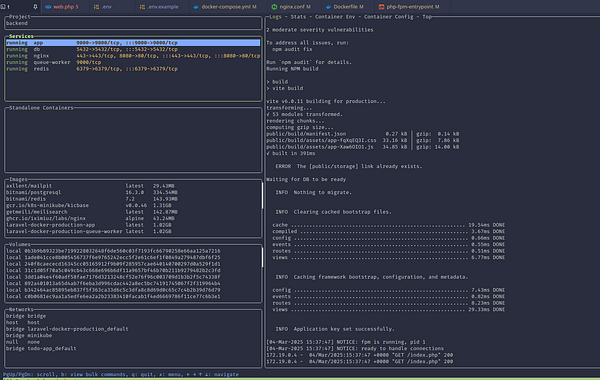Select the ghcr.io nginx alpine image
This screenshot has height=380, width=600.
pyautogui.click(x=133, y=219)
